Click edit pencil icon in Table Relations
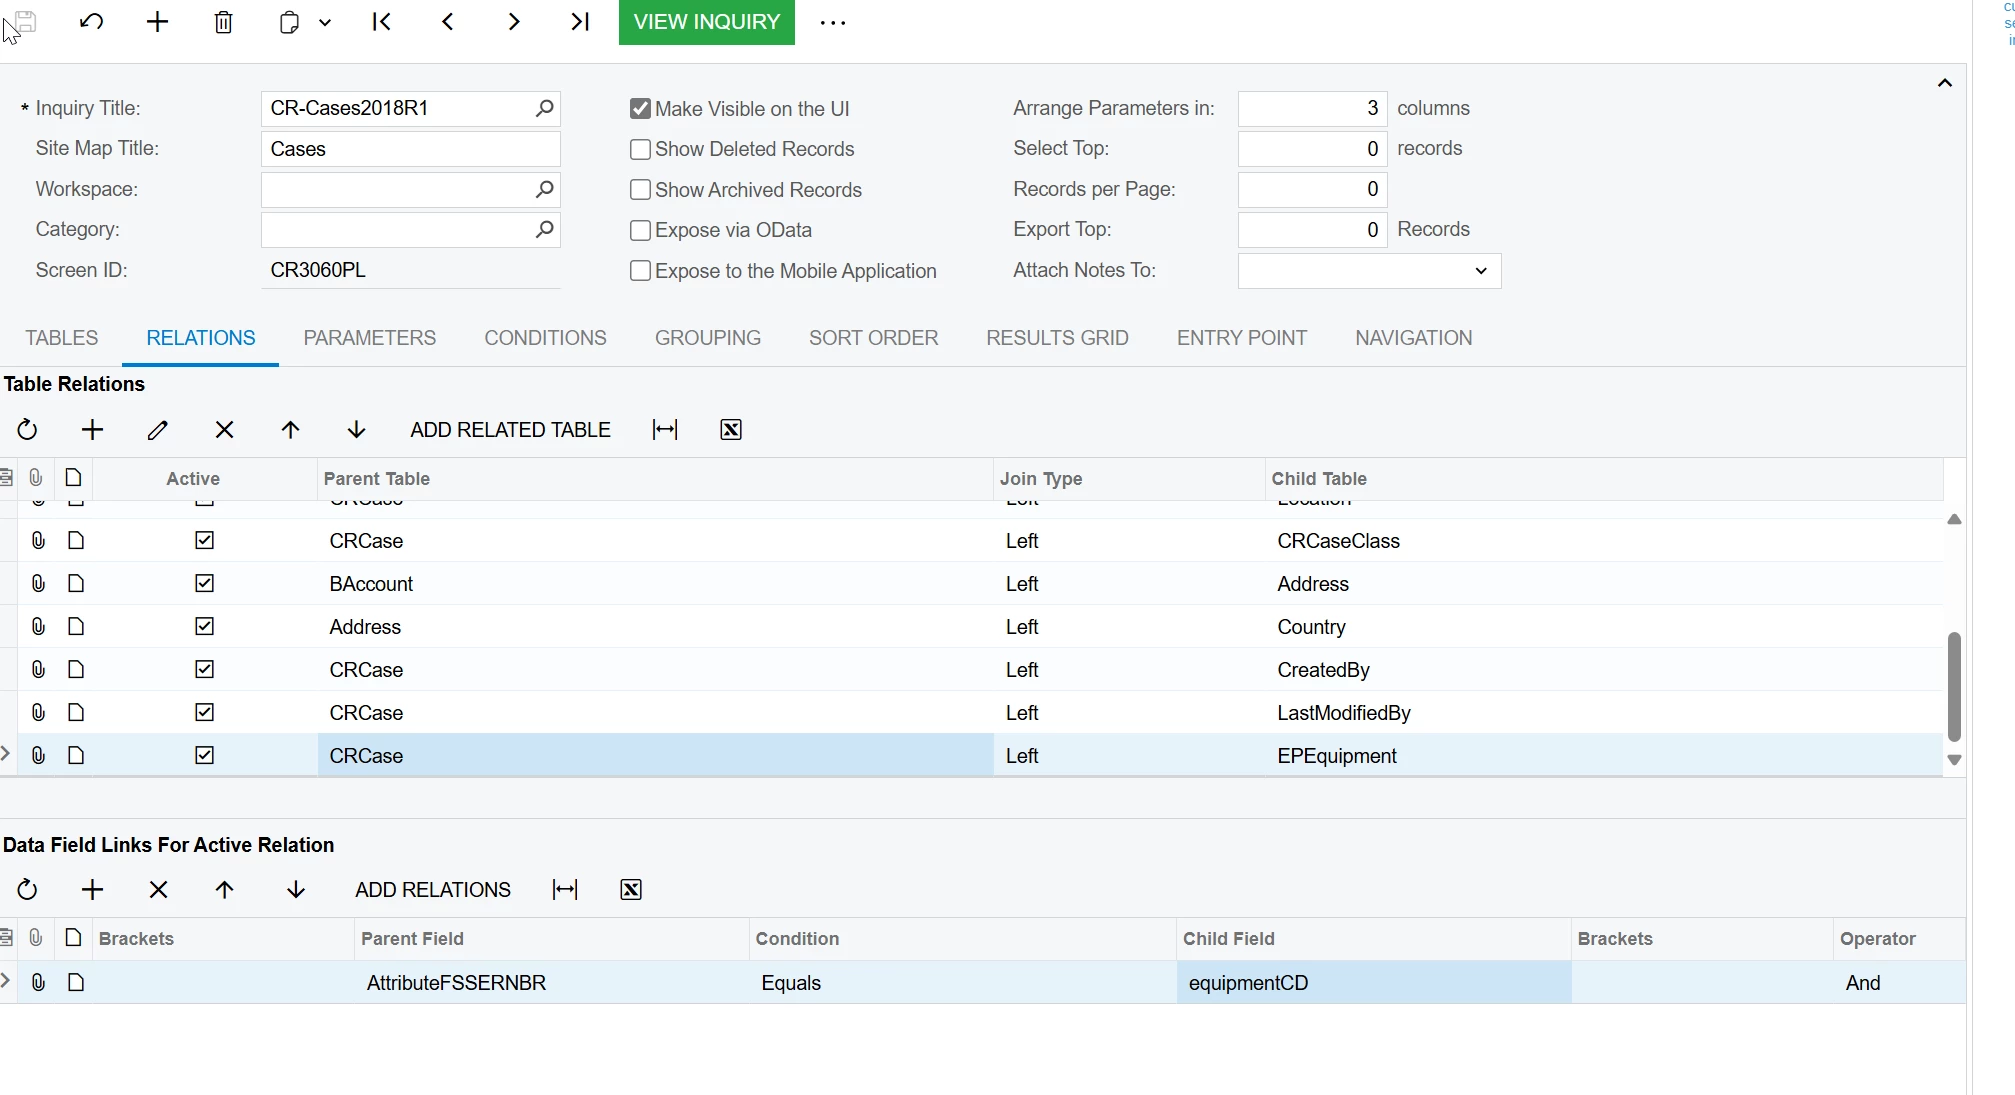Viewport: 2015px width, 1095px height. coord(157,430)
